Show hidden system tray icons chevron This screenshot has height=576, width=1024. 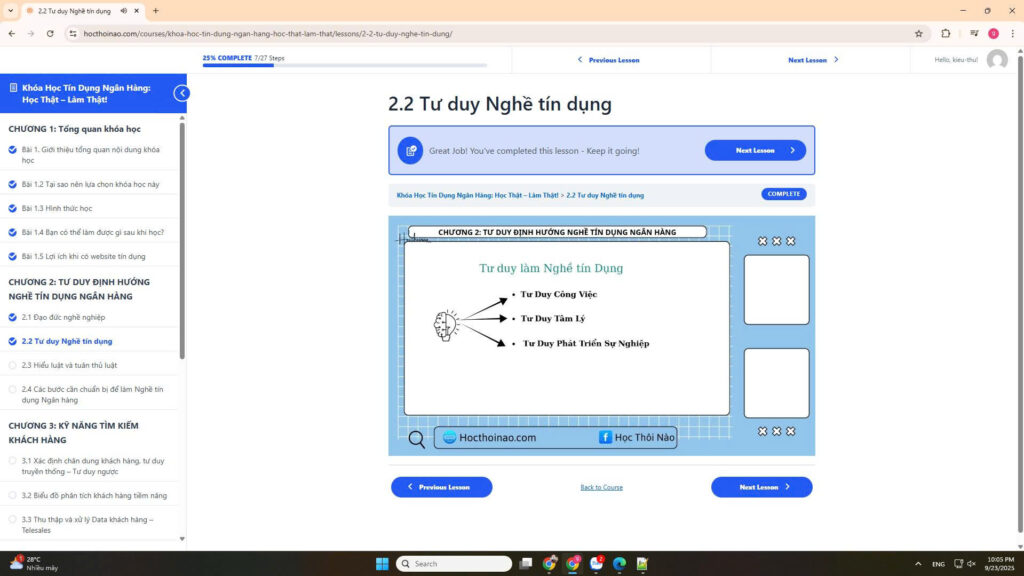point(915,563)
